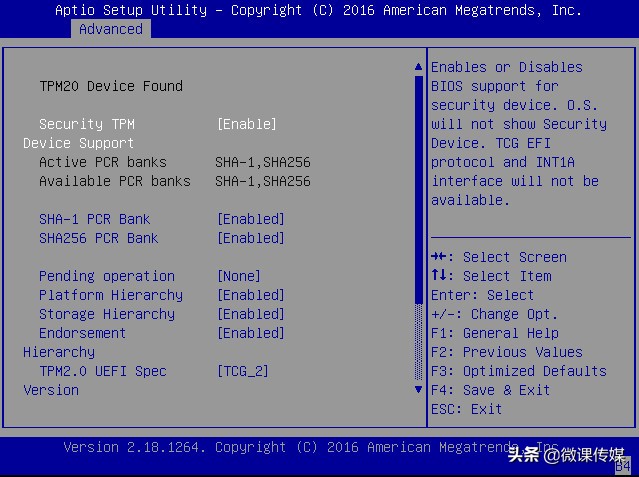
Task: Click the +/-: Change Opt. hint
Action: click(x=494, y=314)
